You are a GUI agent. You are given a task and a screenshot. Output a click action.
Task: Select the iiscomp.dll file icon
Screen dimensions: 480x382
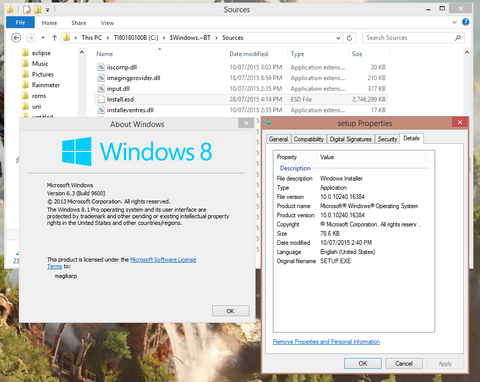[101, 67]
